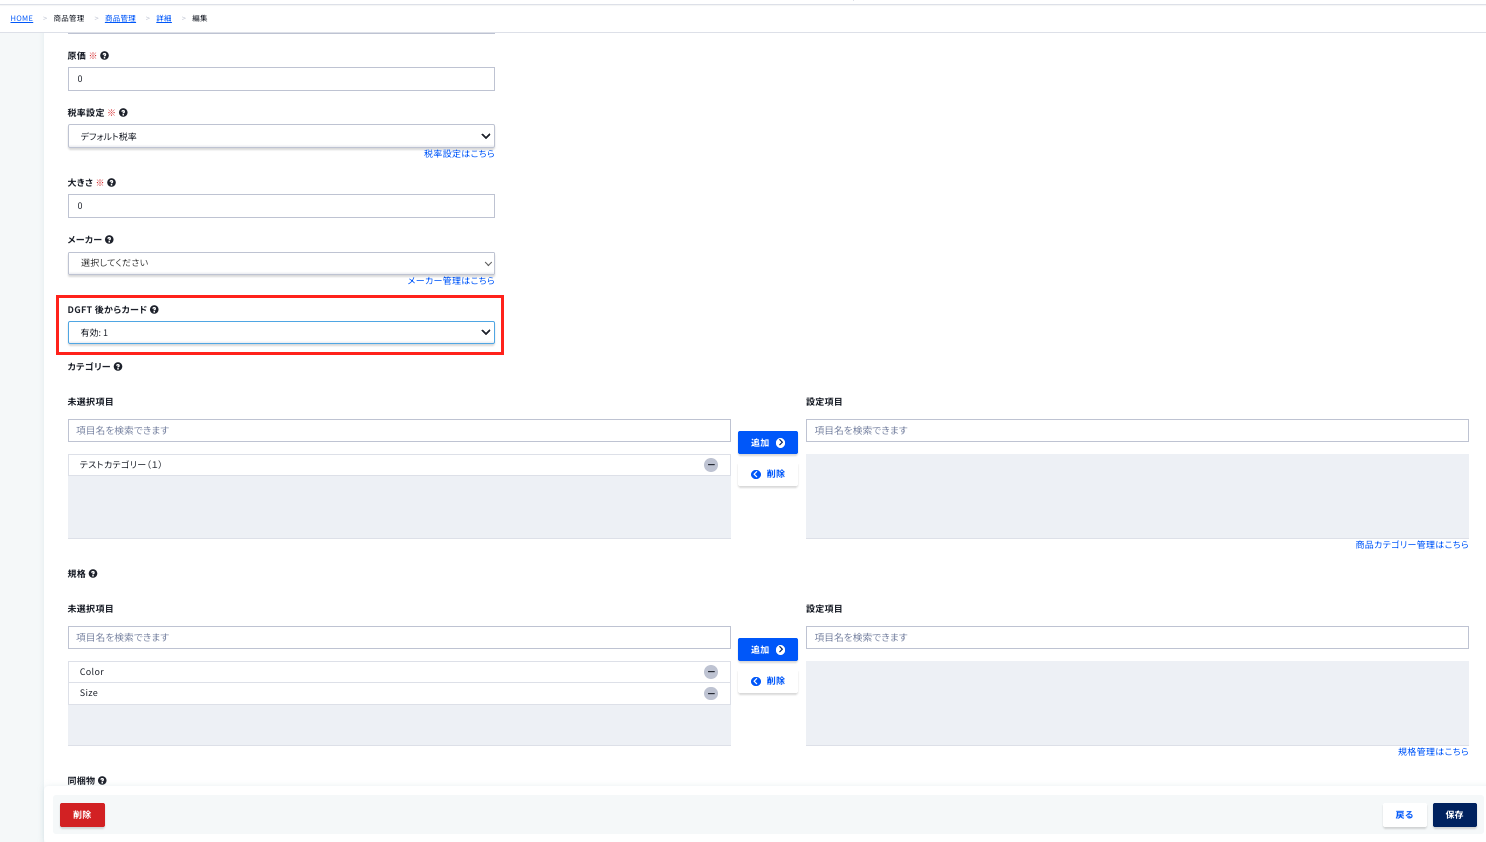
Task: Open the 詳細 breadcrumb link
Action: pyautogui.click(x=164, y=18)
